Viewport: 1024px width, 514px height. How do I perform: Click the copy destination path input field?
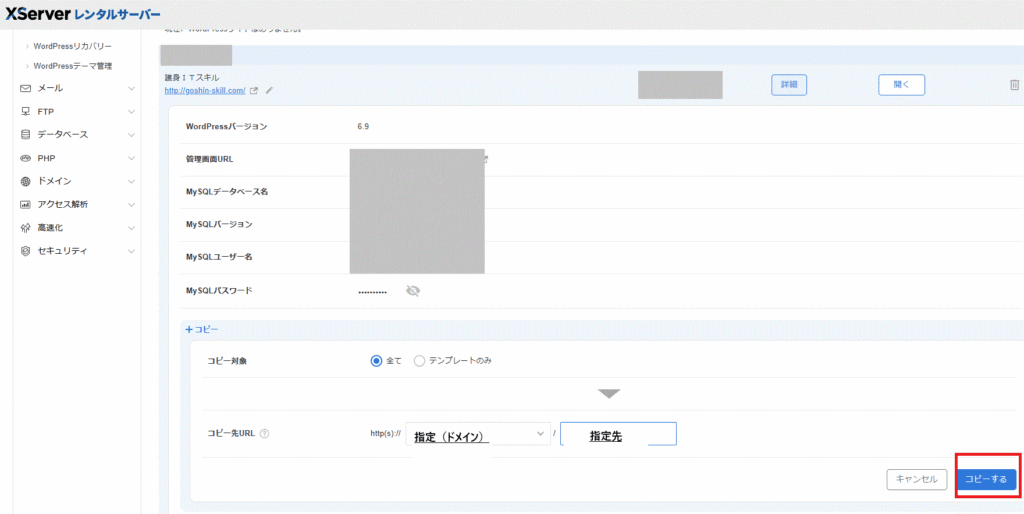point(618,434)
